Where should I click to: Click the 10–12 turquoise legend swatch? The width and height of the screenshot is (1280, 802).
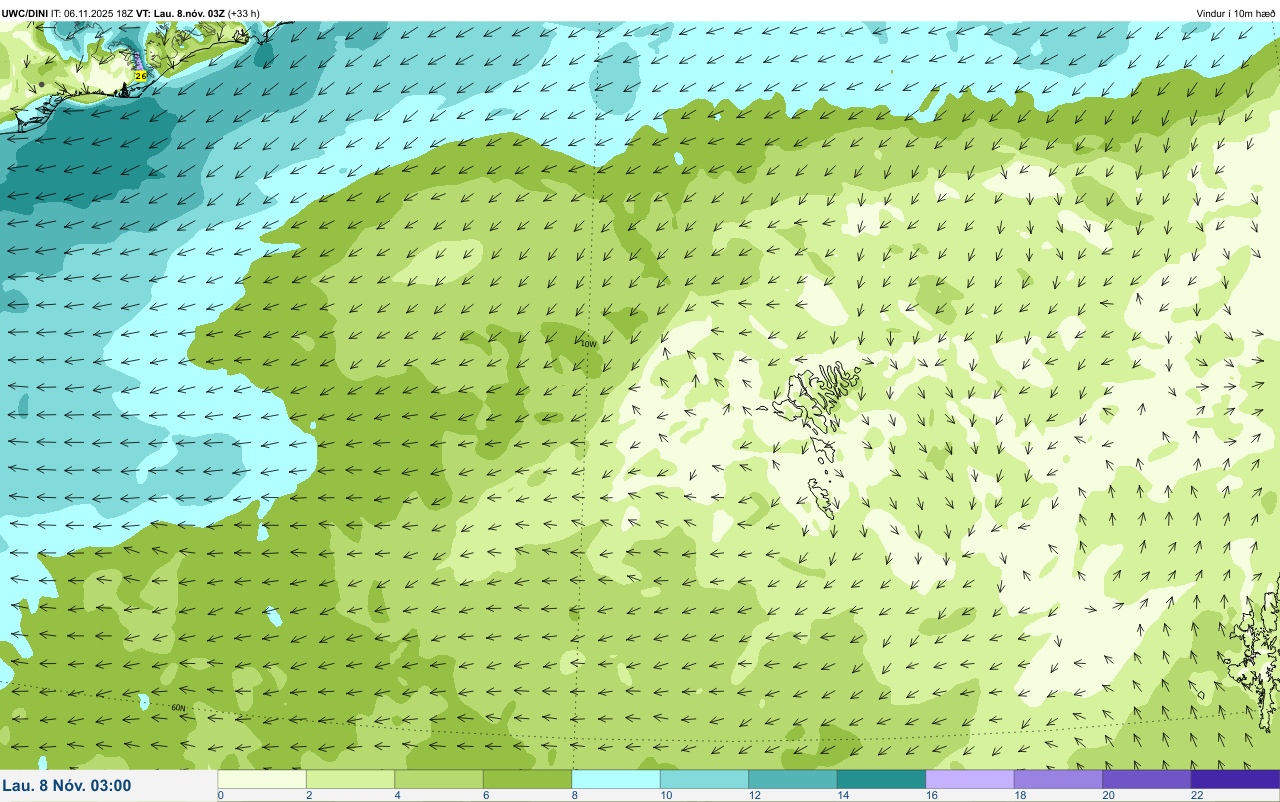704,779
